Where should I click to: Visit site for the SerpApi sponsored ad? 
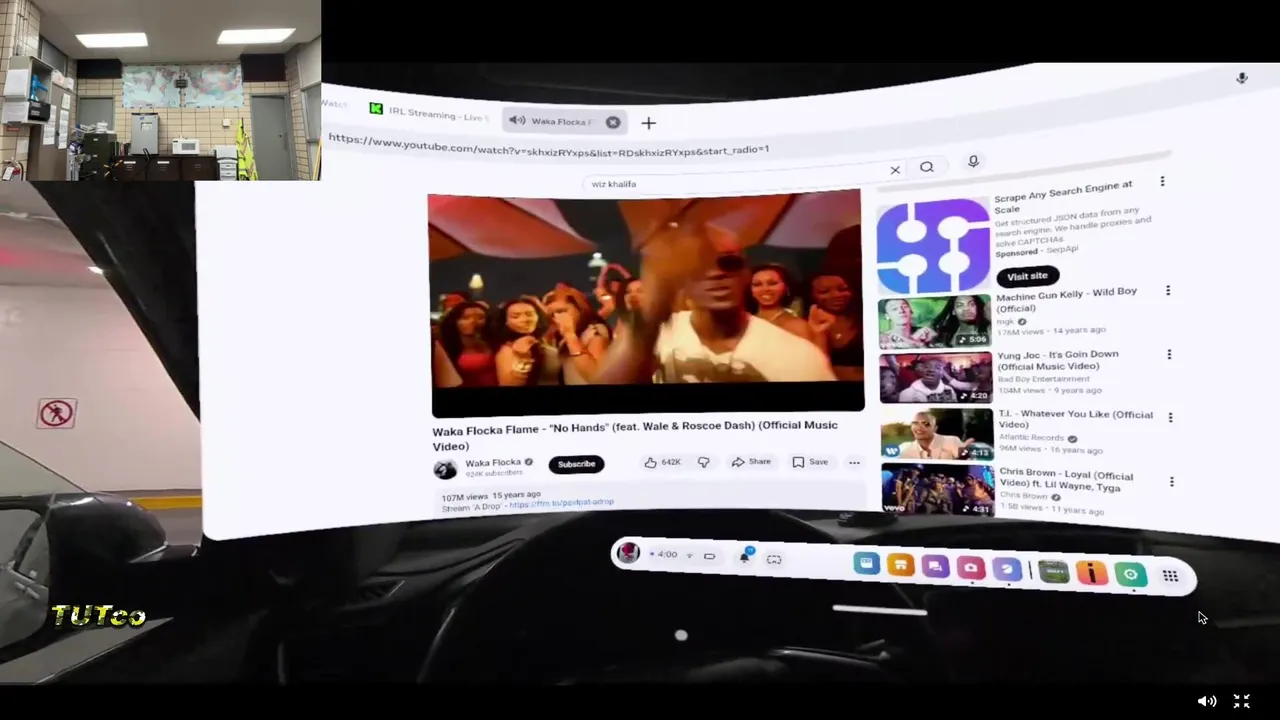tap(1027, 276)
